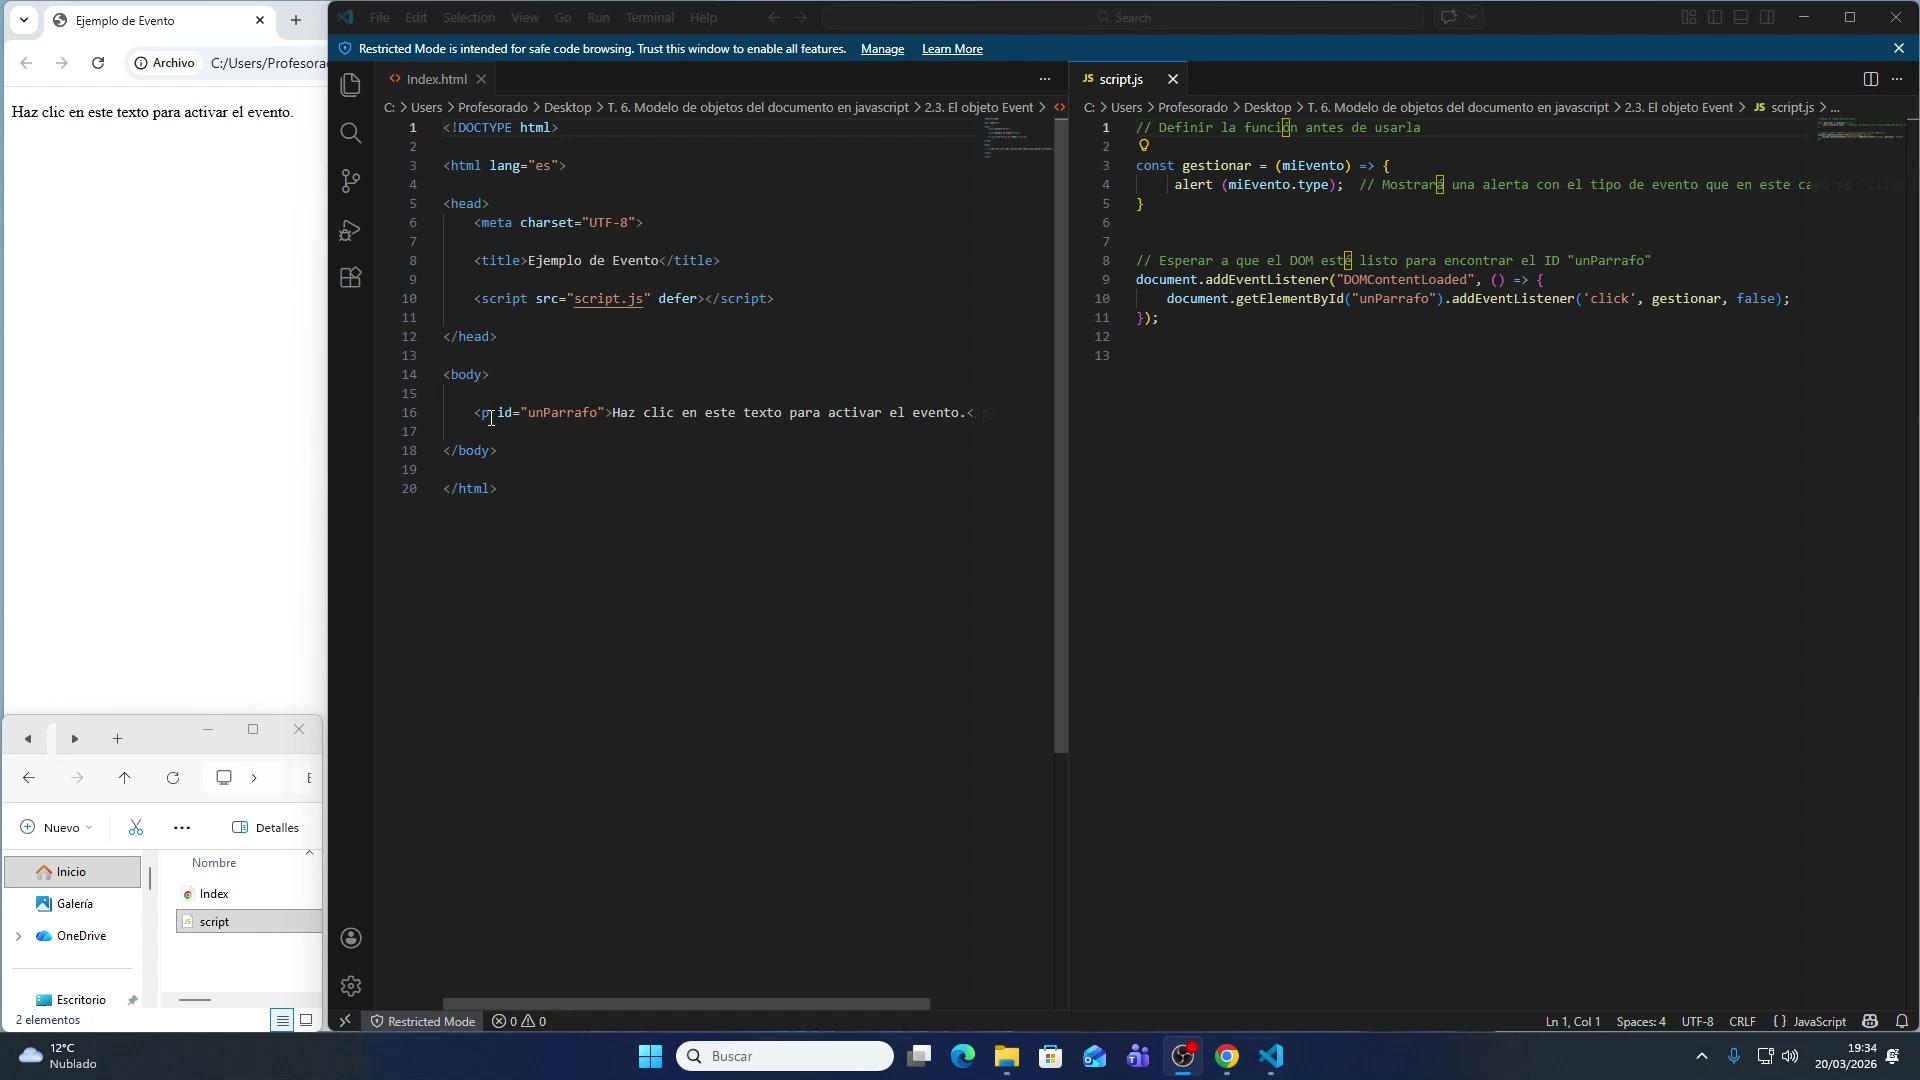Image resolution: width=1920 pixels, height=1080 pixels.
Task: Close the script.js editor tab
Action: pyautogui.click(x=1173, y=79)
